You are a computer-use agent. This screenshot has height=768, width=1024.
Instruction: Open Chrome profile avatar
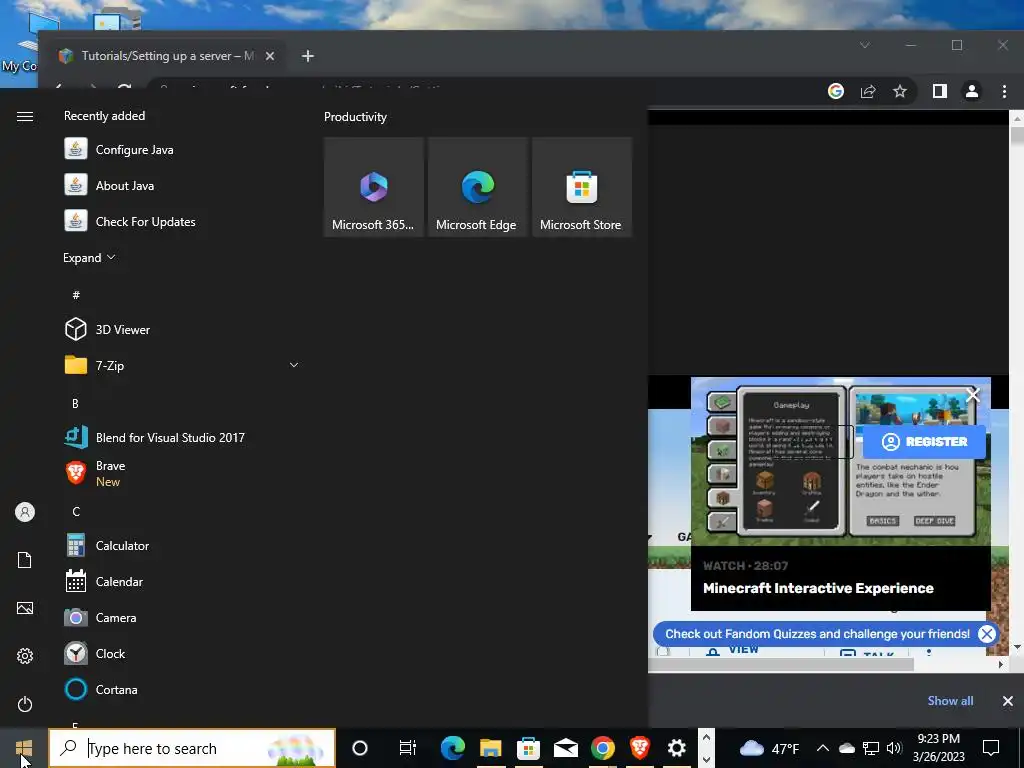[x=972, y=91]
